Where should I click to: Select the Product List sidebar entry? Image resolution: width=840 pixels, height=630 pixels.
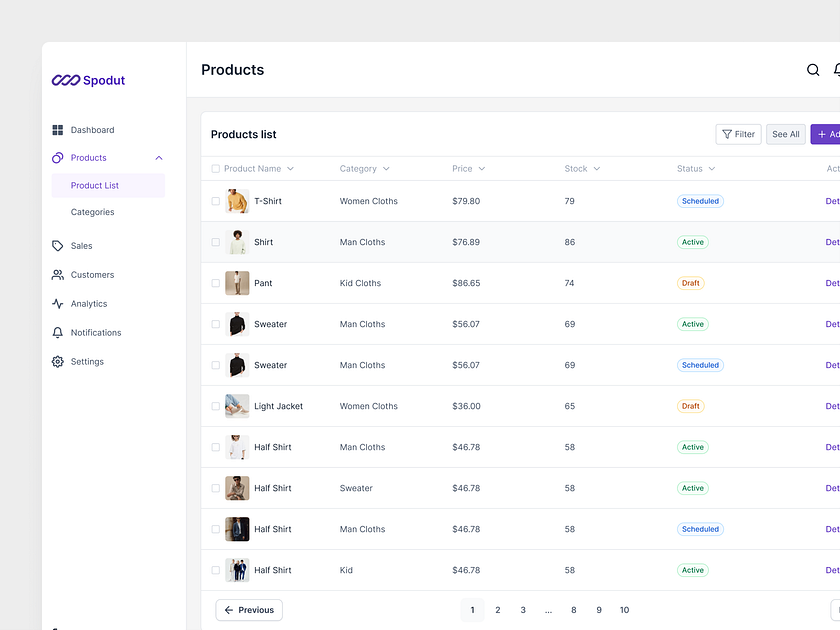(95, 185)
